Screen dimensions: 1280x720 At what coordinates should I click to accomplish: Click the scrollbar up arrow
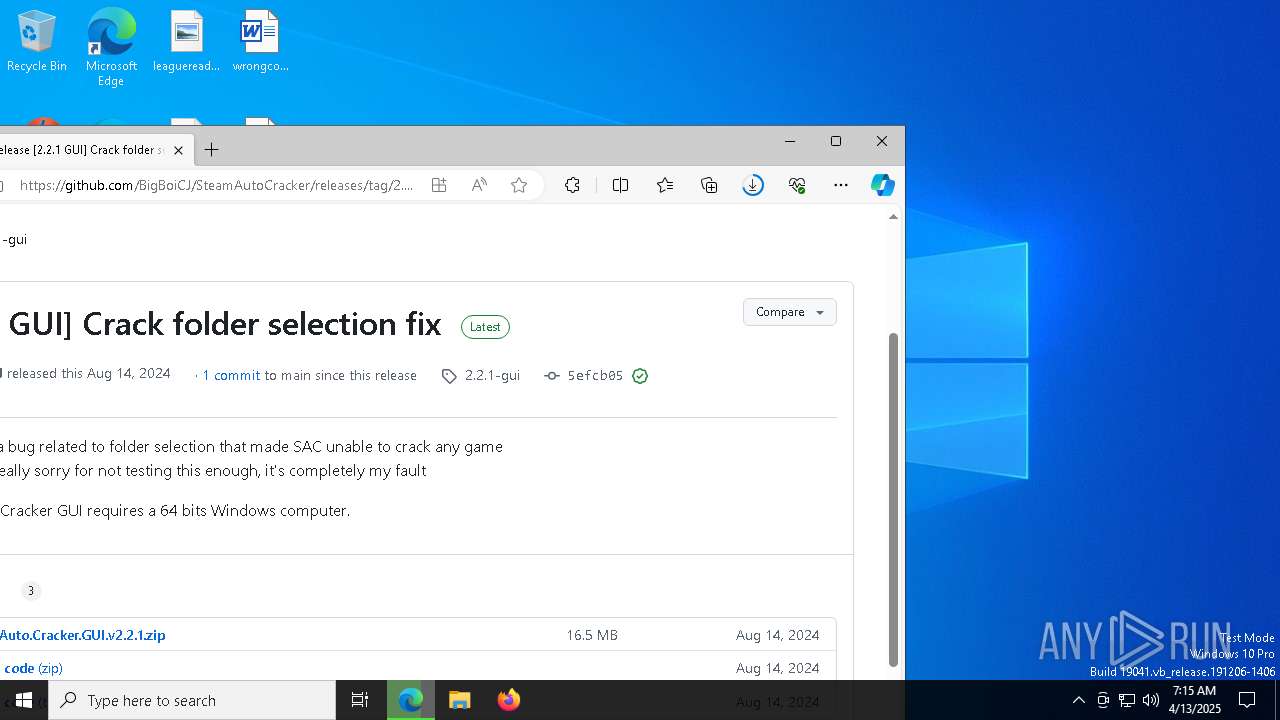[x=893, y=216]
